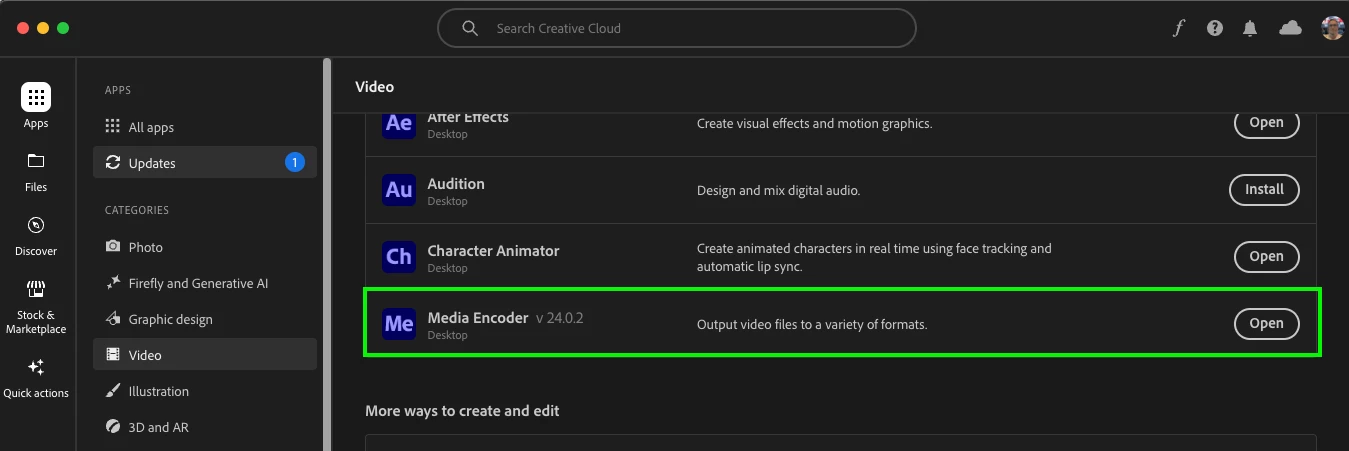The width and height of the screenshot is (1349, 451).
Task: Click the 'More ways to create and edit' heading
Action: click(462, 411)
